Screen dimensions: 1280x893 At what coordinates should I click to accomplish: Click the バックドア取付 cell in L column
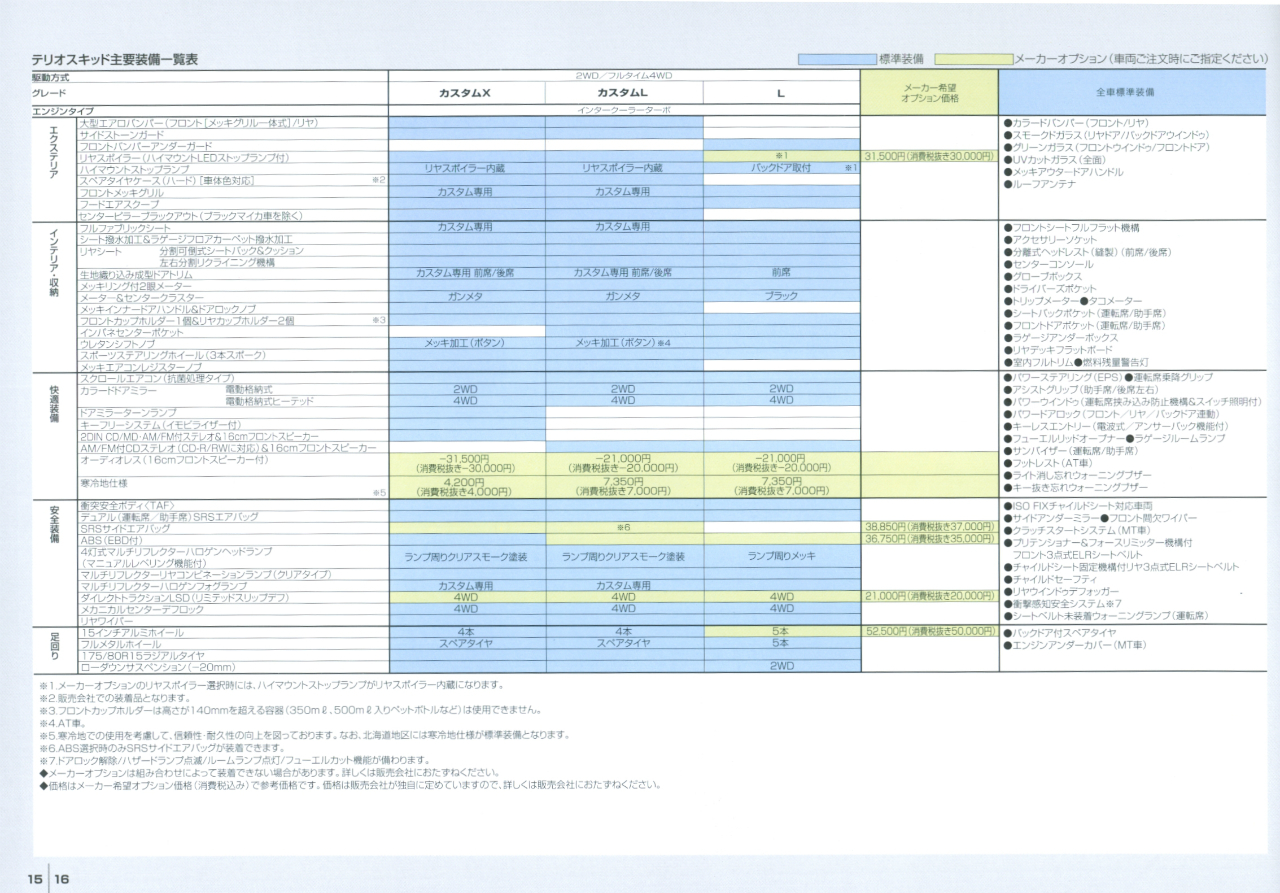(x=781, y=169)
